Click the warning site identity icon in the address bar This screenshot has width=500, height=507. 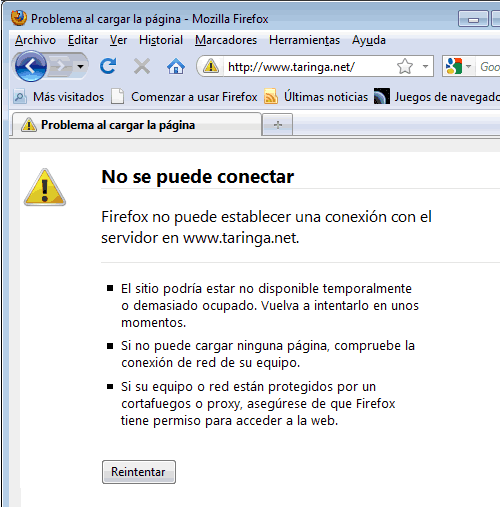tap(211, 66)
